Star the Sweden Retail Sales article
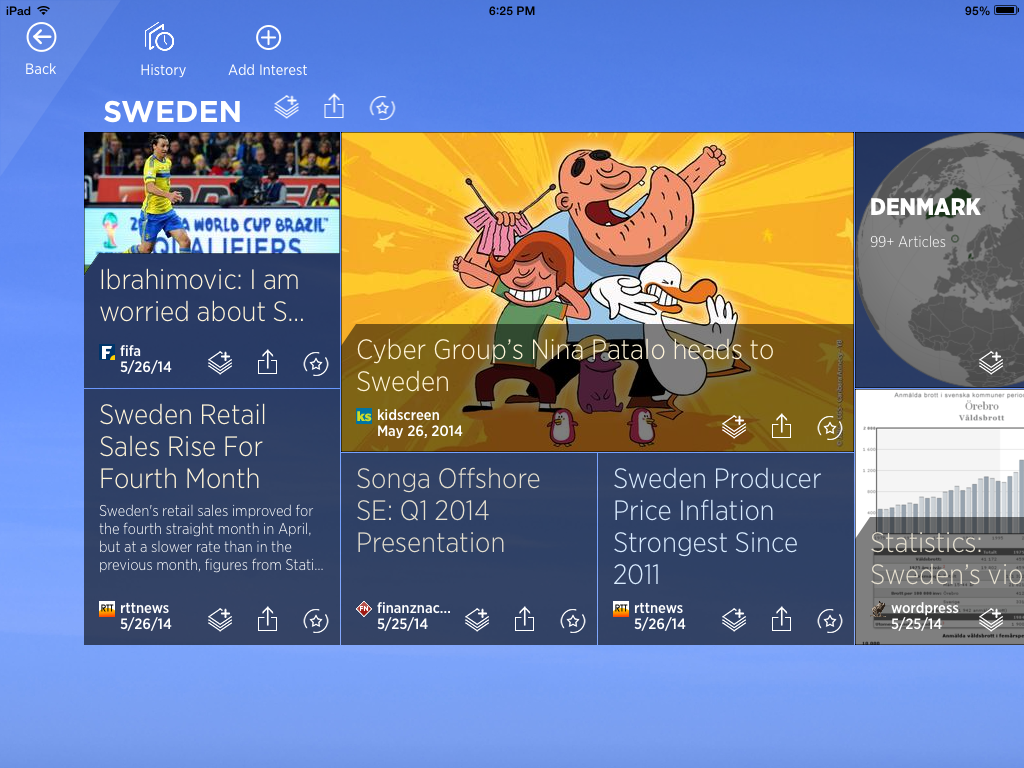This screenshot has width=1024, height=768. point(316,621)
